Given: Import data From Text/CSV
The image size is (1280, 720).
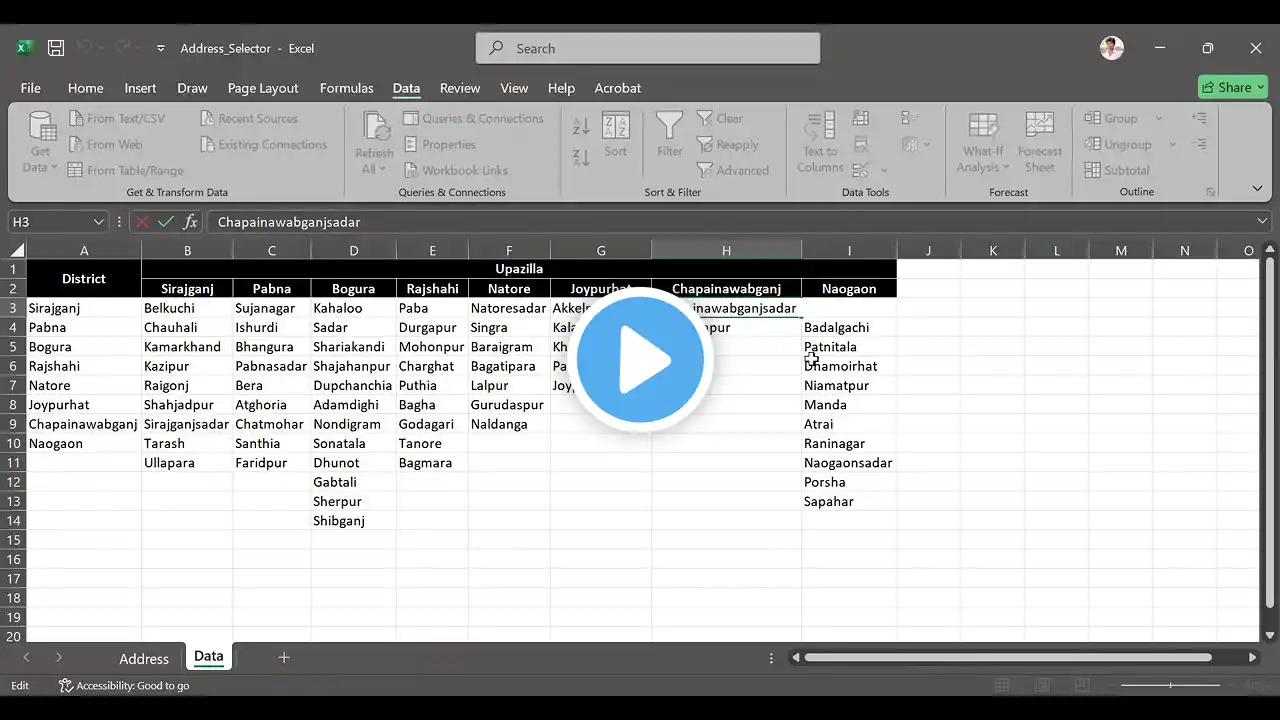Looking at the screenshot, I should (116, 118).
